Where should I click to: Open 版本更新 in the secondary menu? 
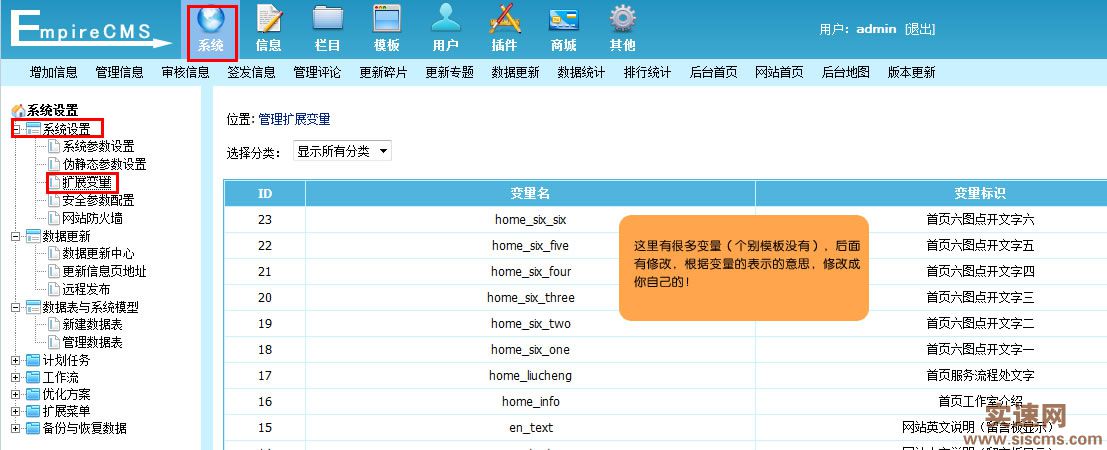pos(911,72)
